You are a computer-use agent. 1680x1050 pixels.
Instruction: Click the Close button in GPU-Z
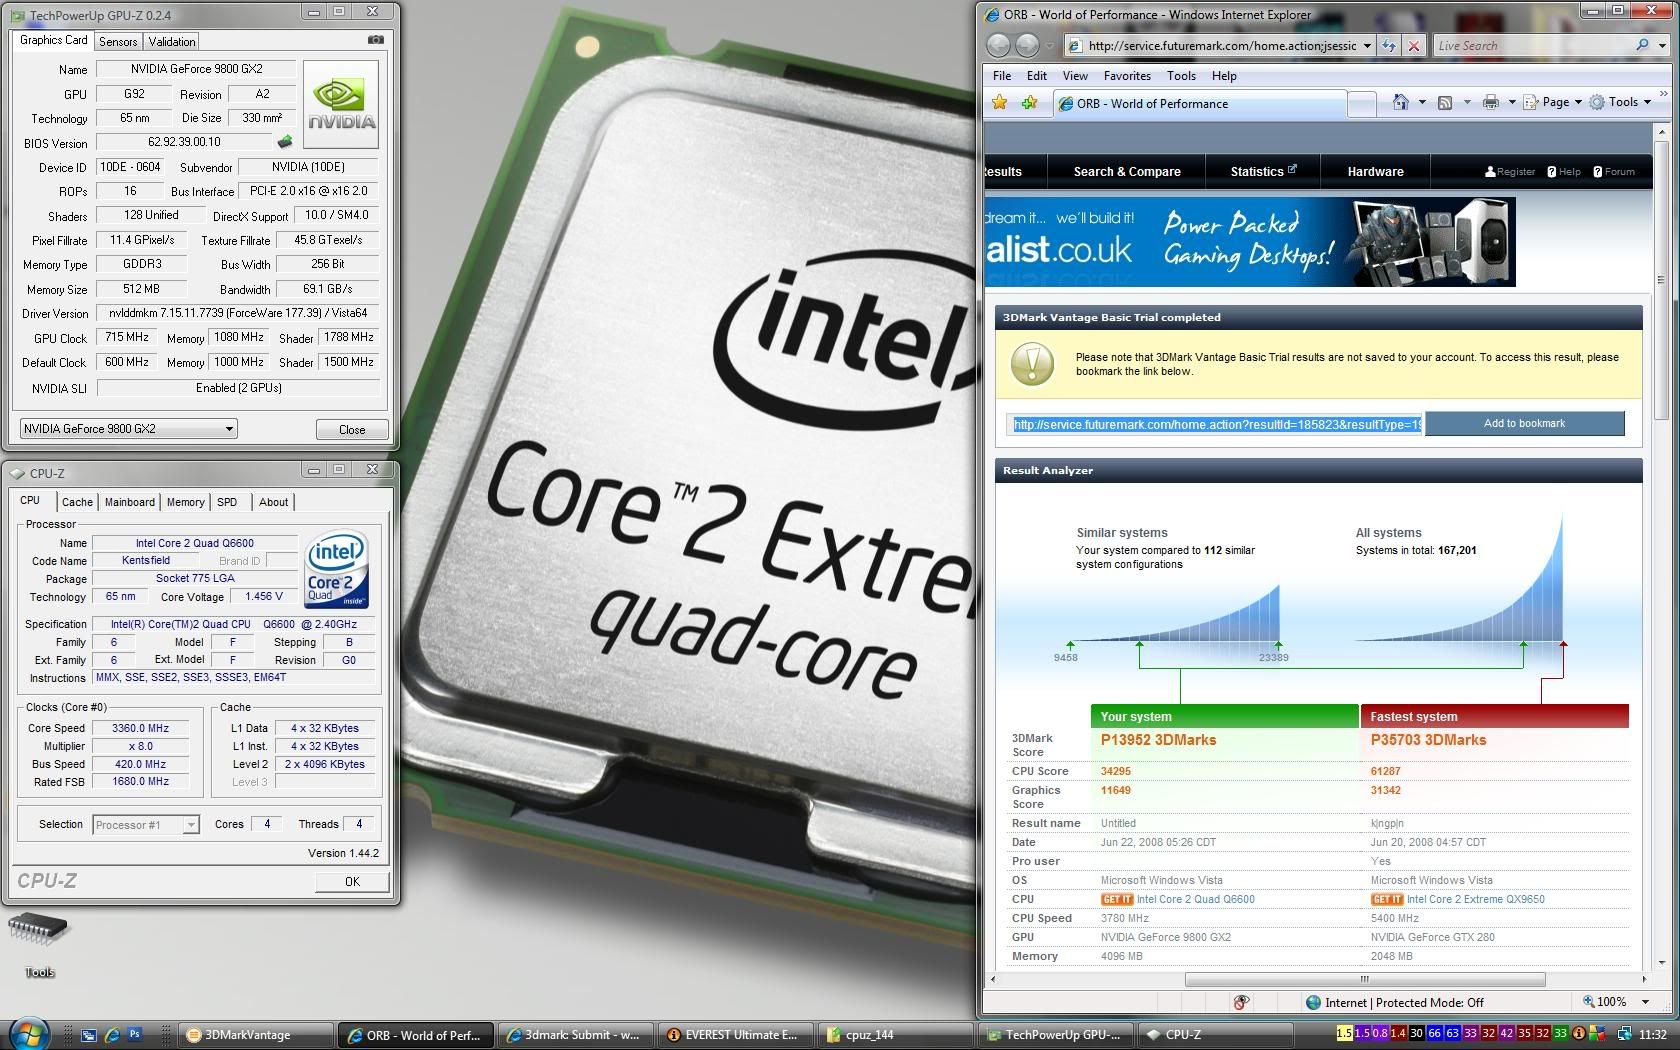[352, 429]
